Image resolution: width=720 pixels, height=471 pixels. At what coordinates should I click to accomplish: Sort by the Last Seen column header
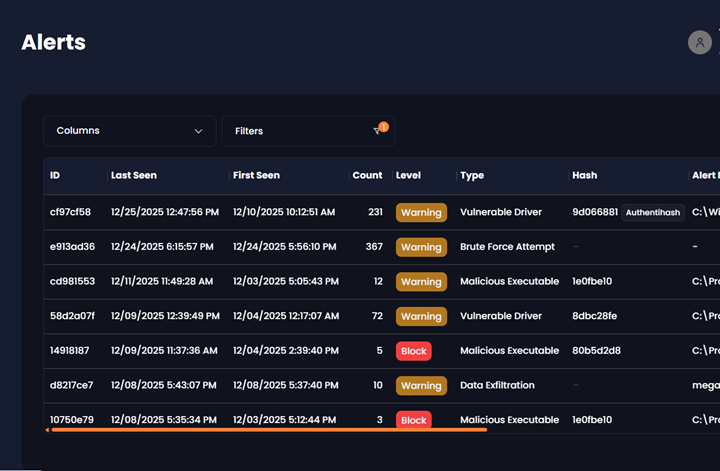coord(134,175)
